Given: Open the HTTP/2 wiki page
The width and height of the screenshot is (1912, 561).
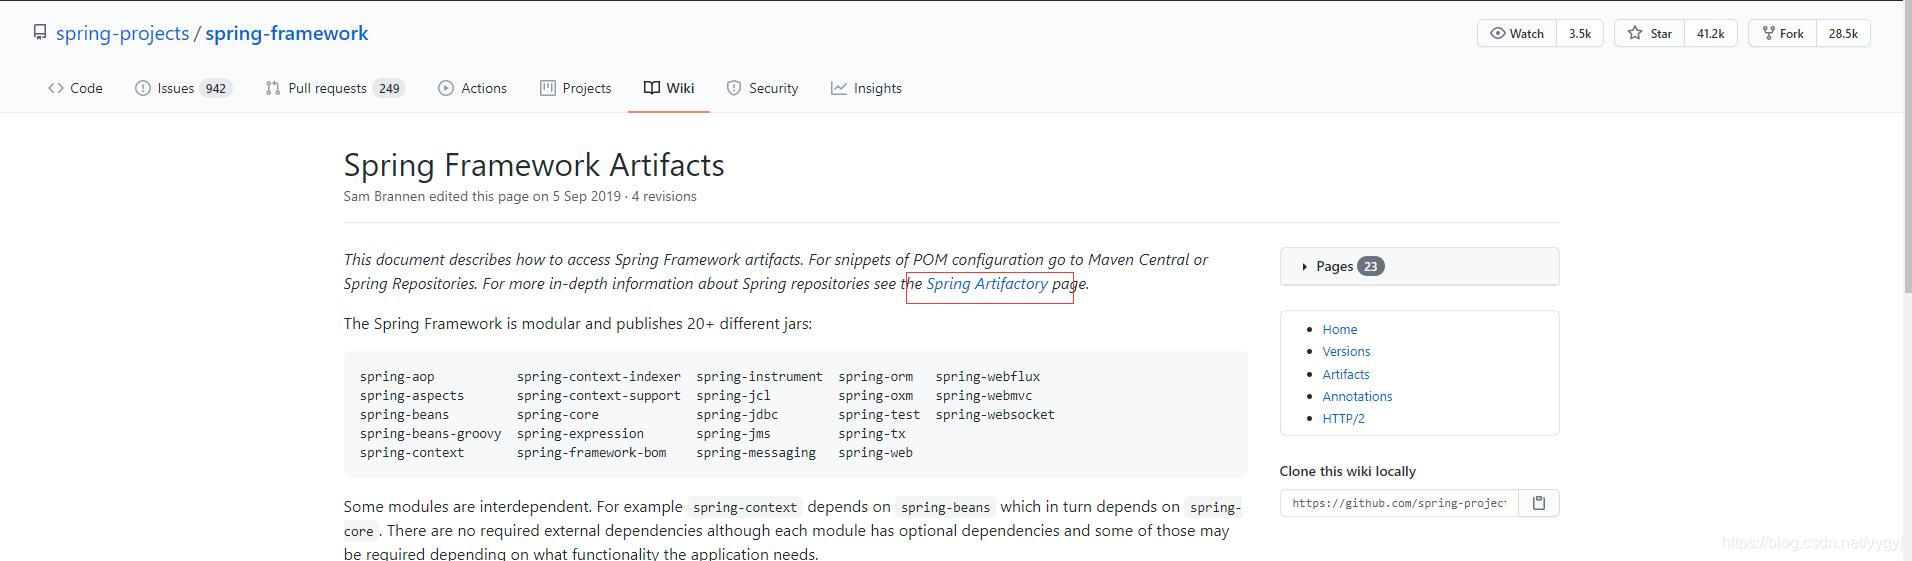Looking at the screenshot, I should pyautogui.click(x=1343, y=418).
